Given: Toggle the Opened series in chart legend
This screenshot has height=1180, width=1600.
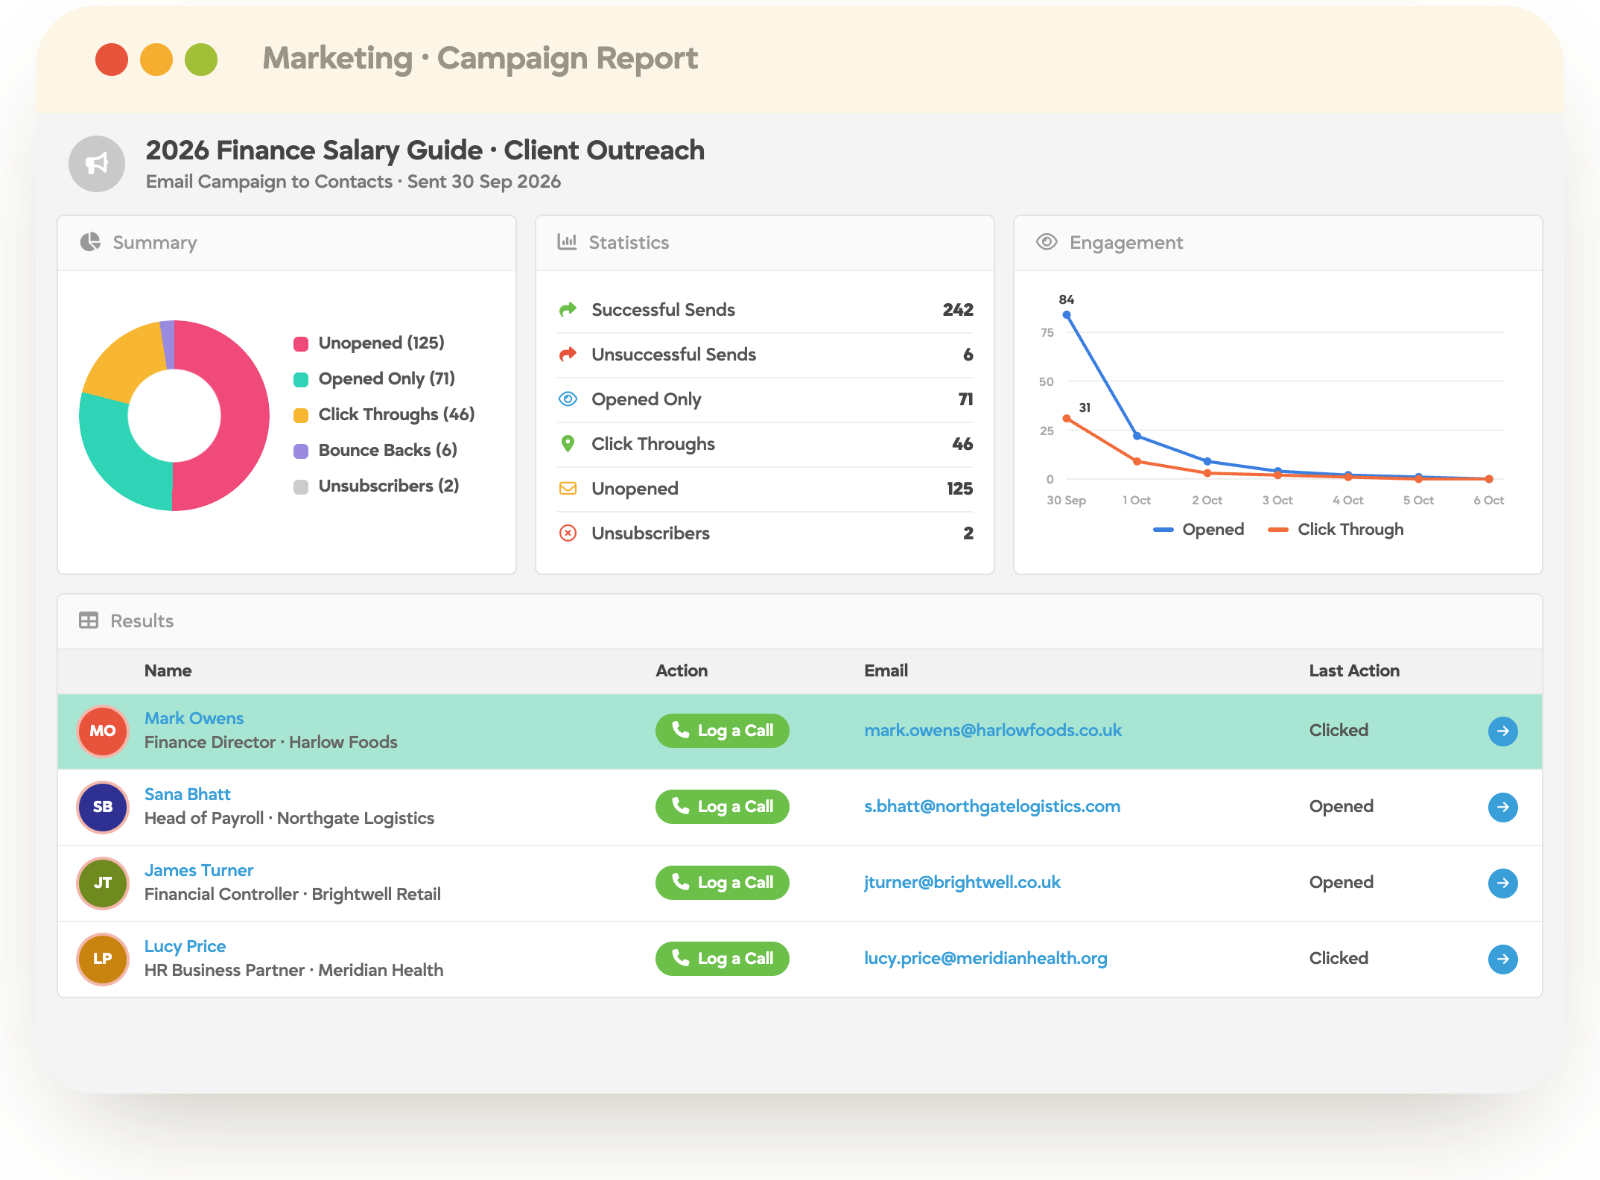Looking at the screenshot, I should tap(1199, 529).
